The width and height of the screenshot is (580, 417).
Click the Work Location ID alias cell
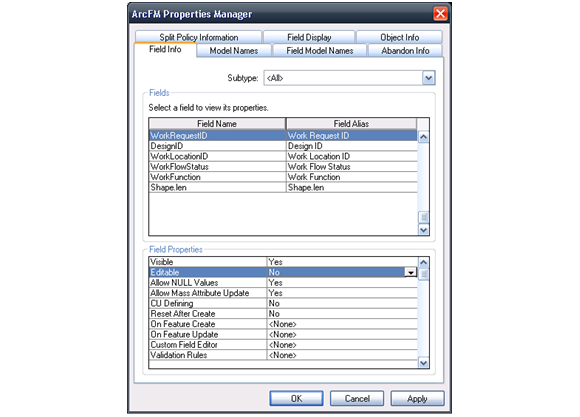pyautogui.click(x=352, y=156)
